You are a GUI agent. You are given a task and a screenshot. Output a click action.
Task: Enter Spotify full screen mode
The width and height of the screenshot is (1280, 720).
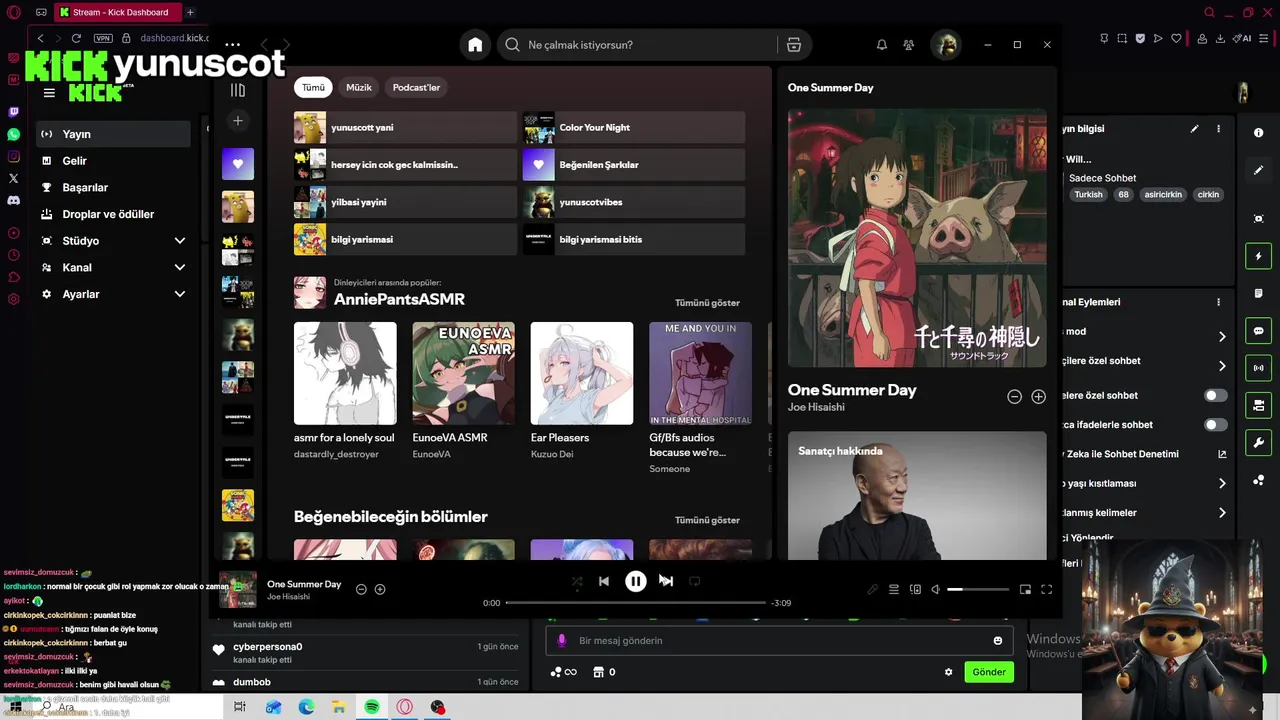[x=1047, y=590]
